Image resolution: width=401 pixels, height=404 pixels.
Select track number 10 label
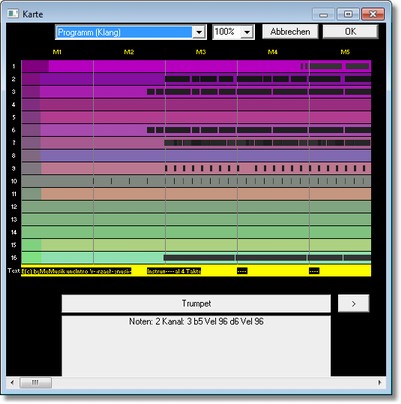pyautogui.click(x=14, y=181)
